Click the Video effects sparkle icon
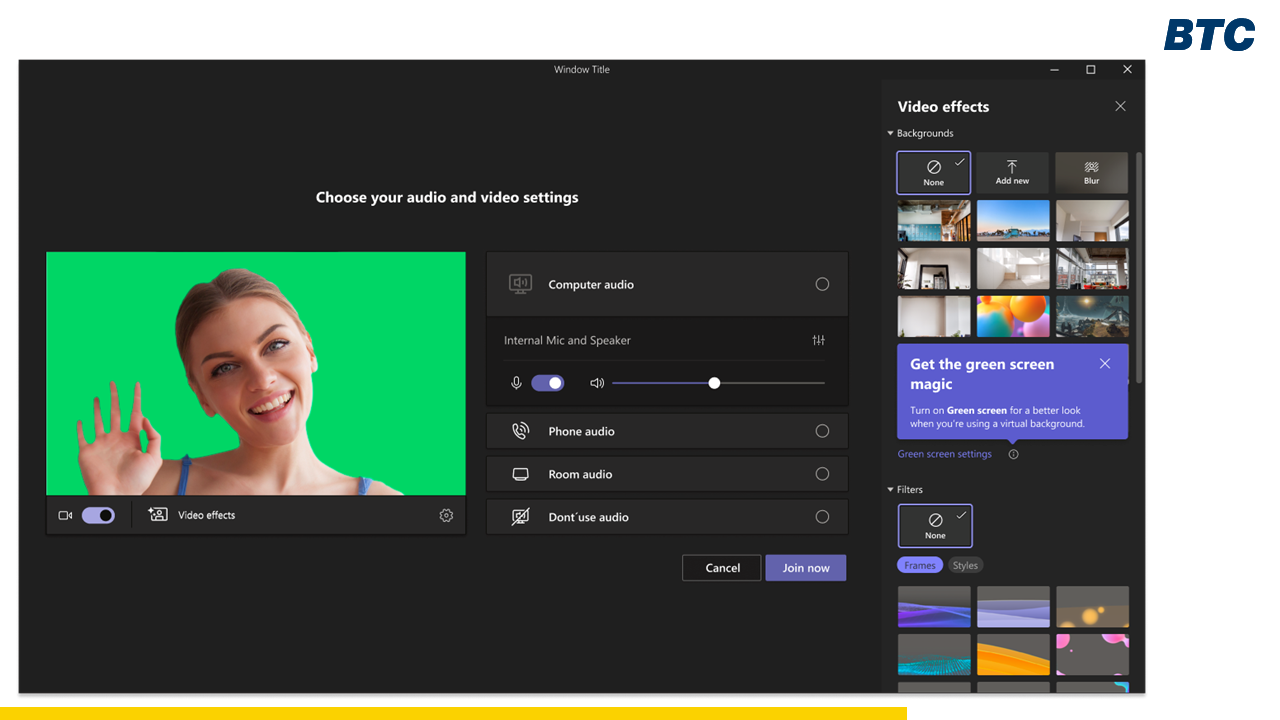The width and height of the screenshot is (1280, 720). coord(158,515)
